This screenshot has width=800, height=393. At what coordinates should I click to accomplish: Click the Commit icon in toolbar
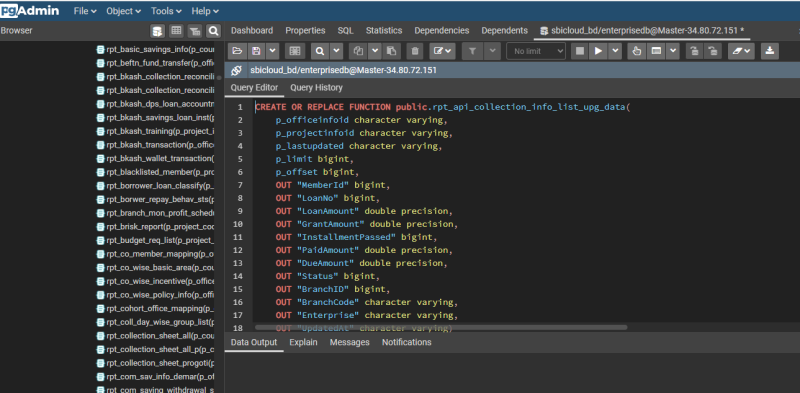coord(694,51)
